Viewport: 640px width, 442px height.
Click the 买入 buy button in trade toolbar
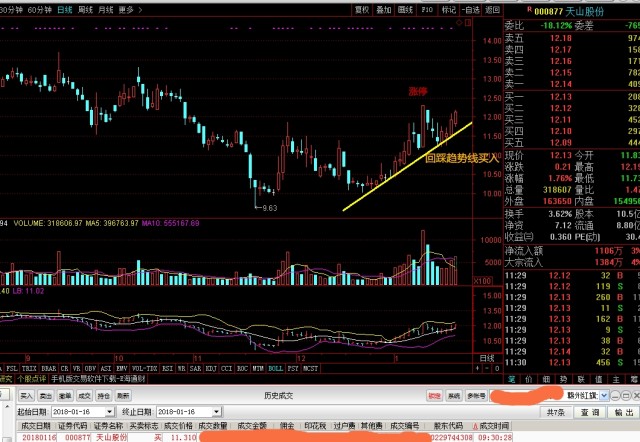pos(27,395)
